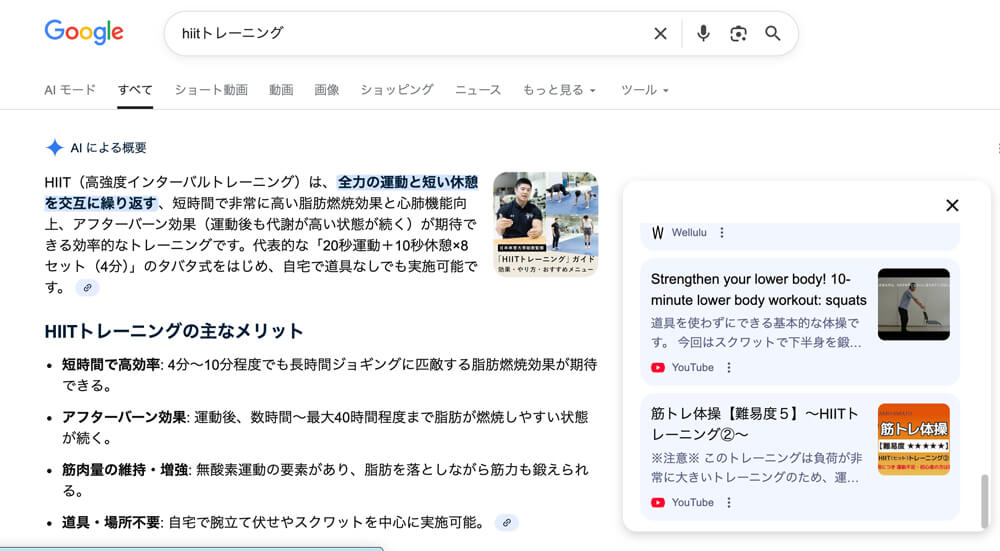Click the Wellulu source name
Screen dimensions: 1000x551
click(x=689, y=233)
